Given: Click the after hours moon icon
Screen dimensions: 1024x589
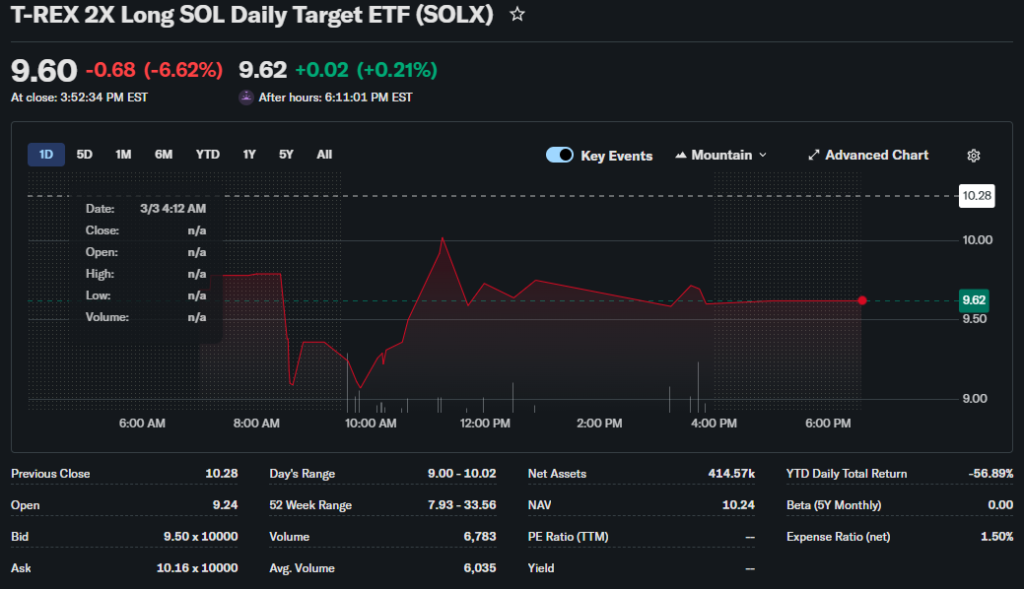Looking at the screenshot, I should tap(246, 97).
